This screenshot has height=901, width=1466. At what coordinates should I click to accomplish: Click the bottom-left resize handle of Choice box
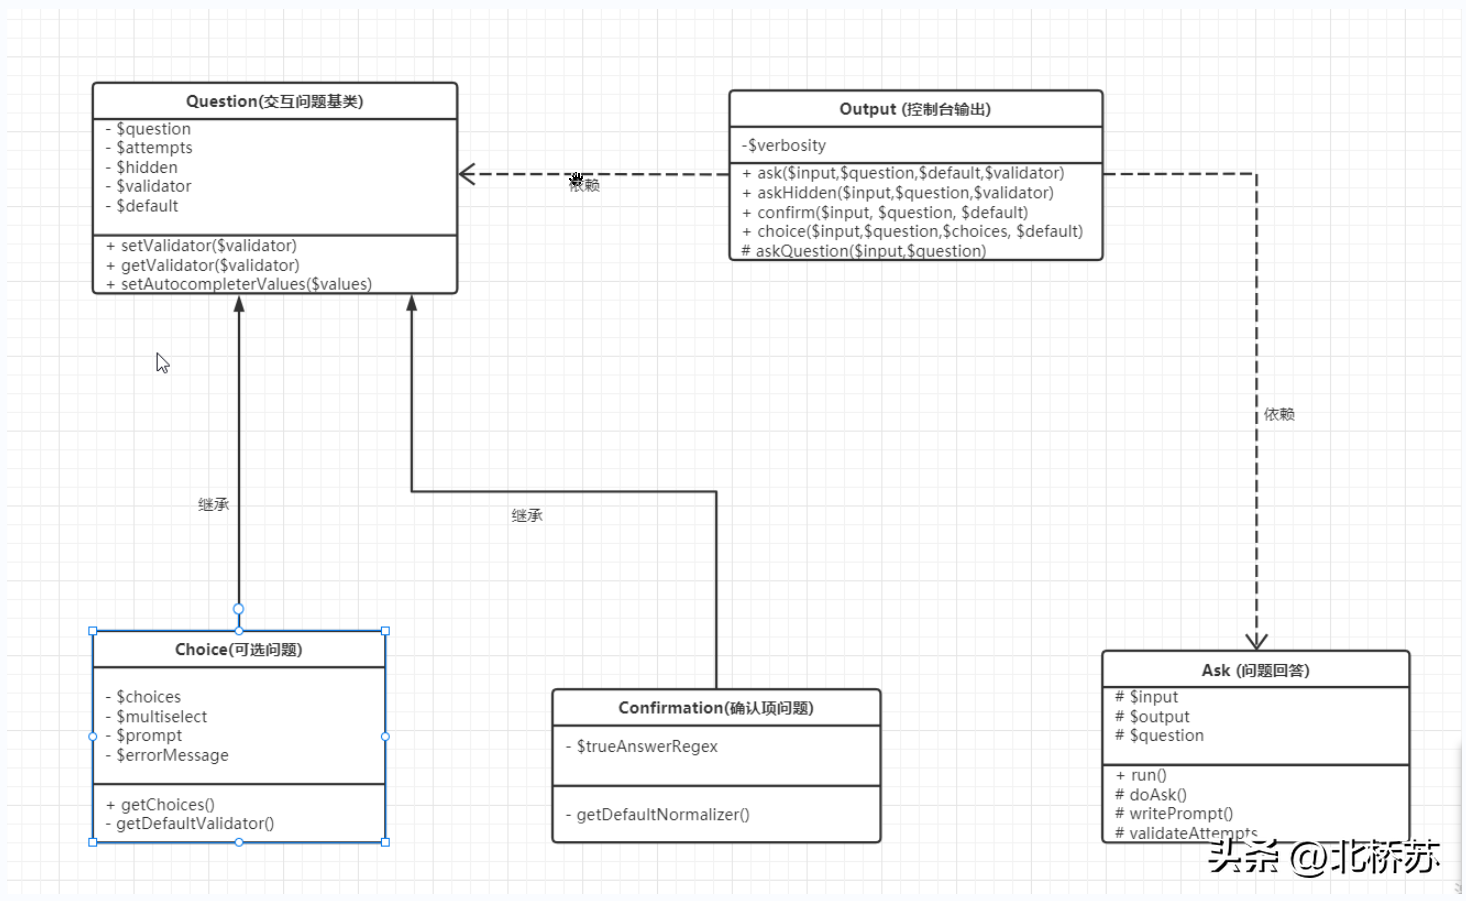pos(93,842)
